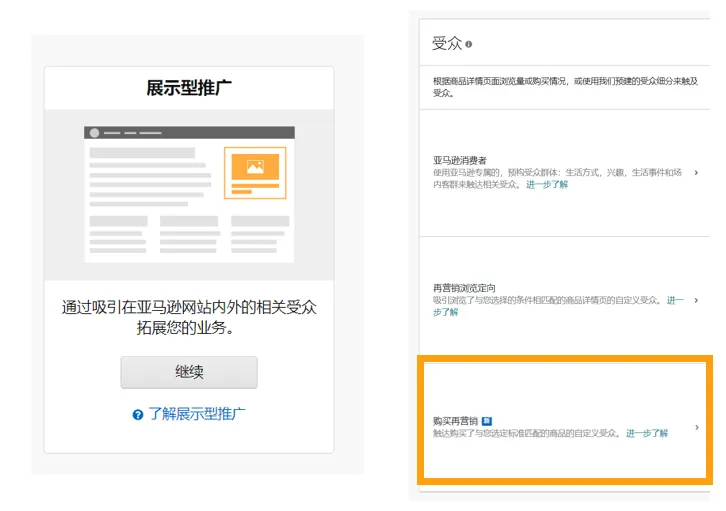Open 进一步了解 link under 购买再营销

pos(647,433)
